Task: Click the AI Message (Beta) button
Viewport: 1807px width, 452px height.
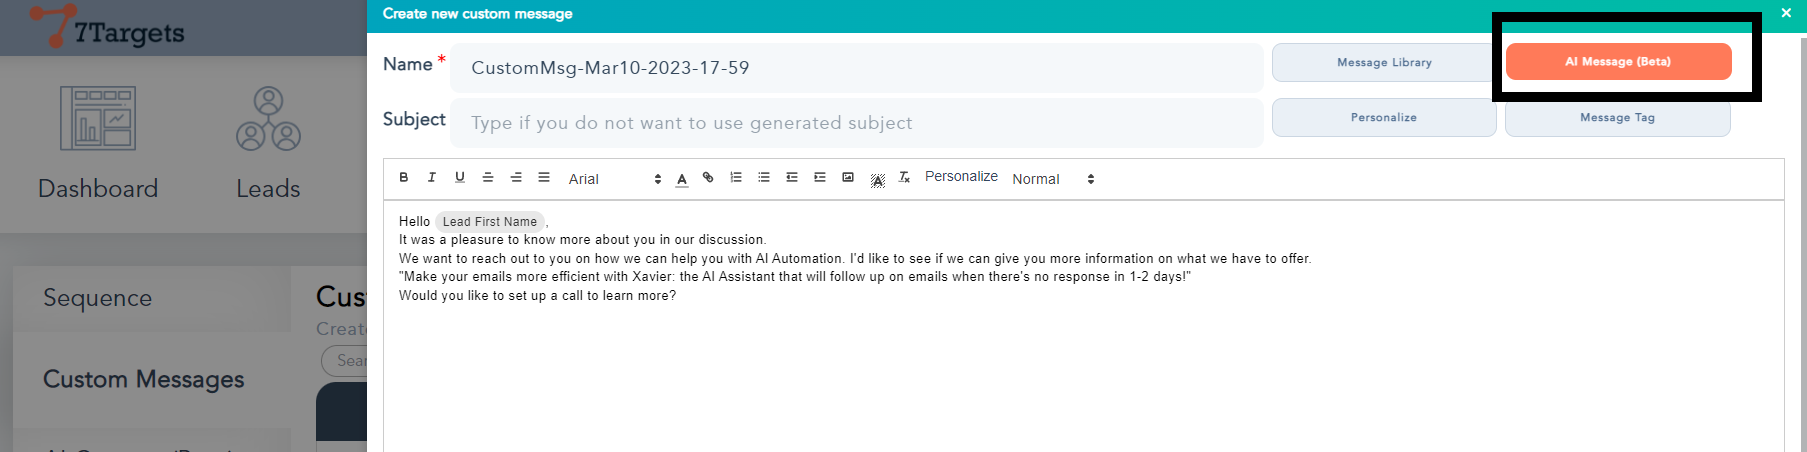Action: pos(1618,62)
